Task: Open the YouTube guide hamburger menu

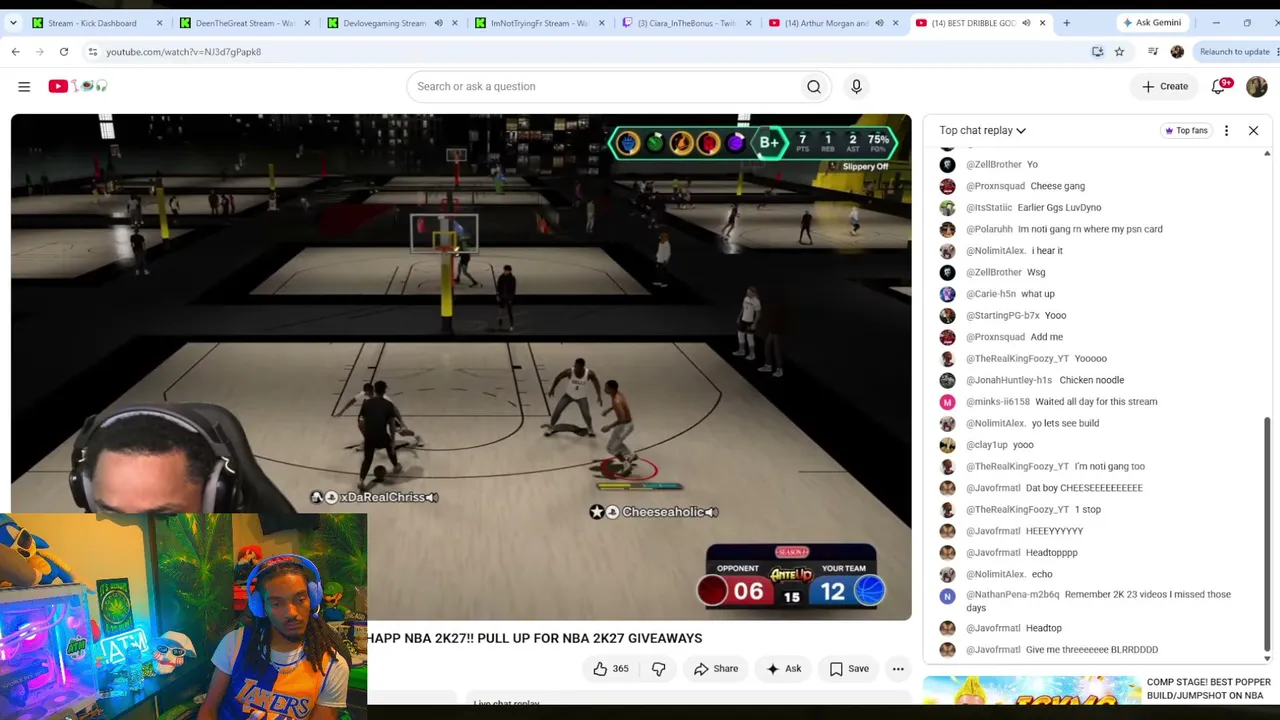Action: [24, 86]
